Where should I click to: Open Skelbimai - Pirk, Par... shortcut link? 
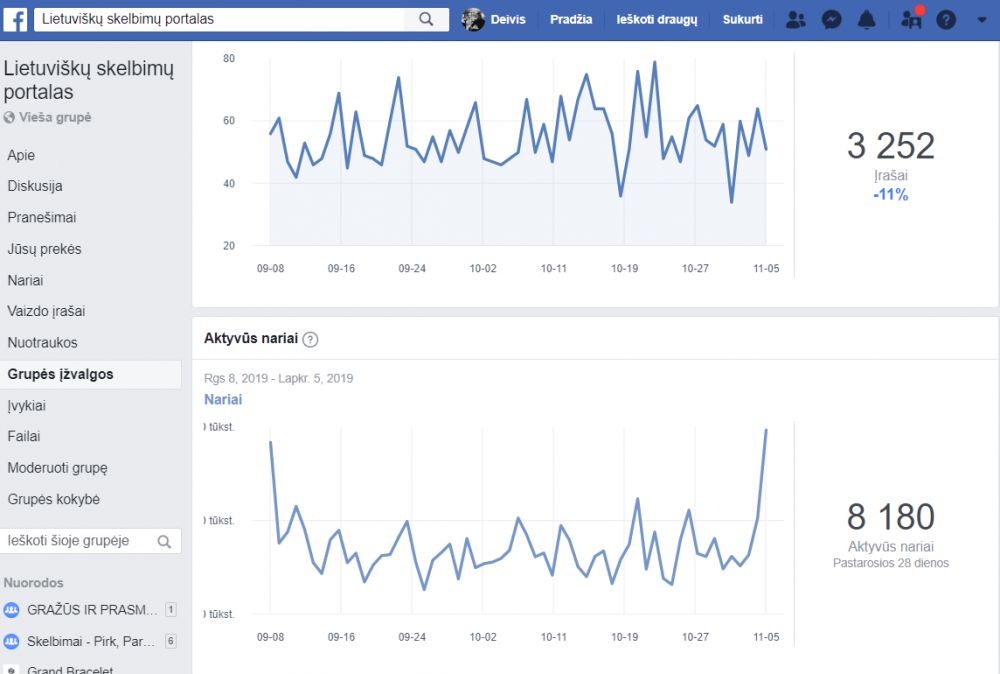pyautogui.click(x=91, y=641)
